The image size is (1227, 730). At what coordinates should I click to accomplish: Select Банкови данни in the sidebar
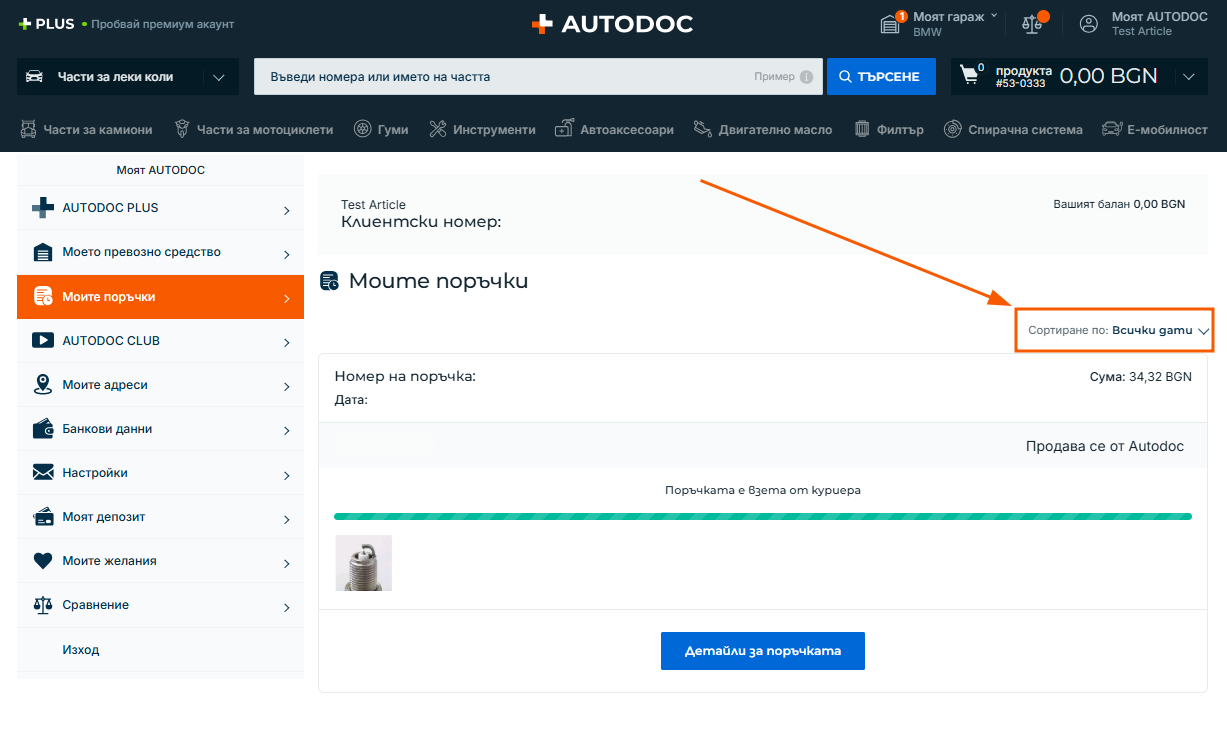click(x=160, y=429)
